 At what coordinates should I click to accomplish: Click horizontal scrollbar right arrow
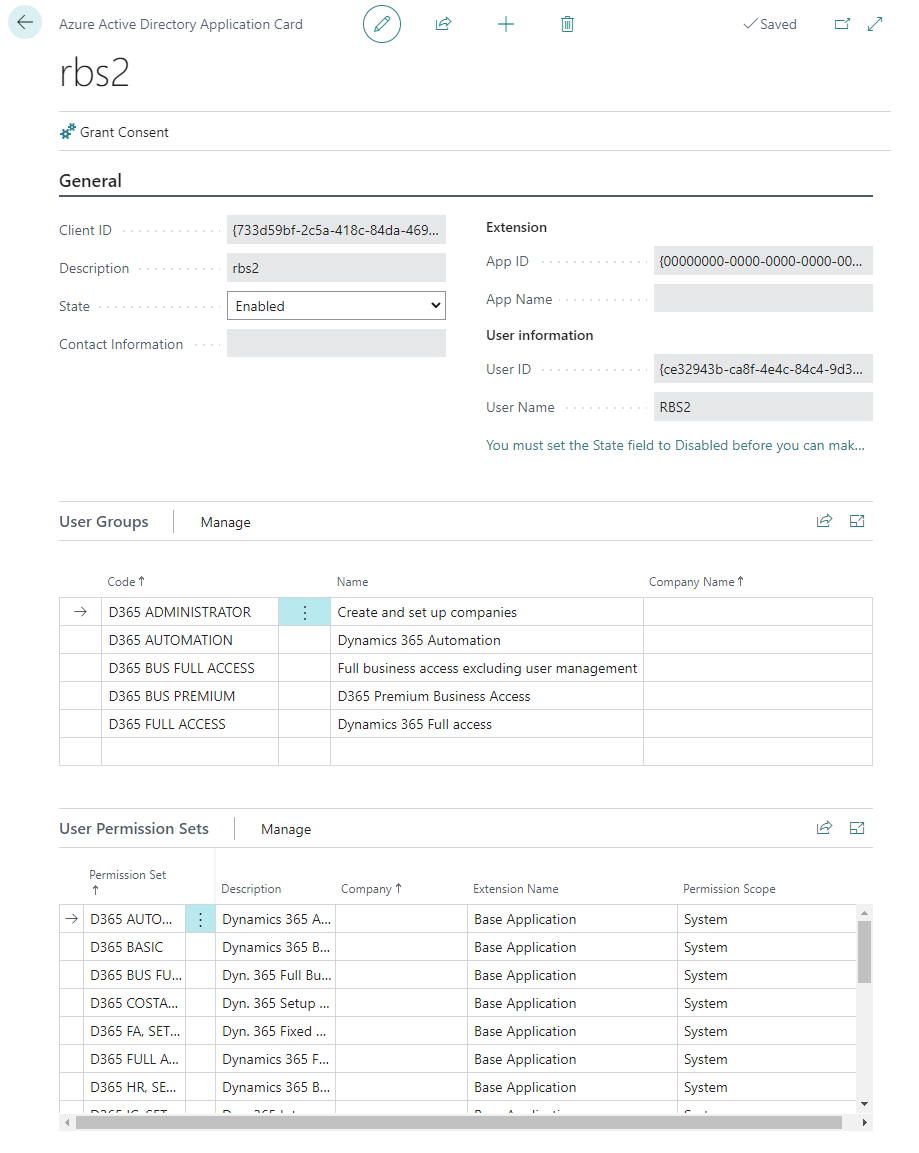pyautogui.click(x=865, y=1123)
